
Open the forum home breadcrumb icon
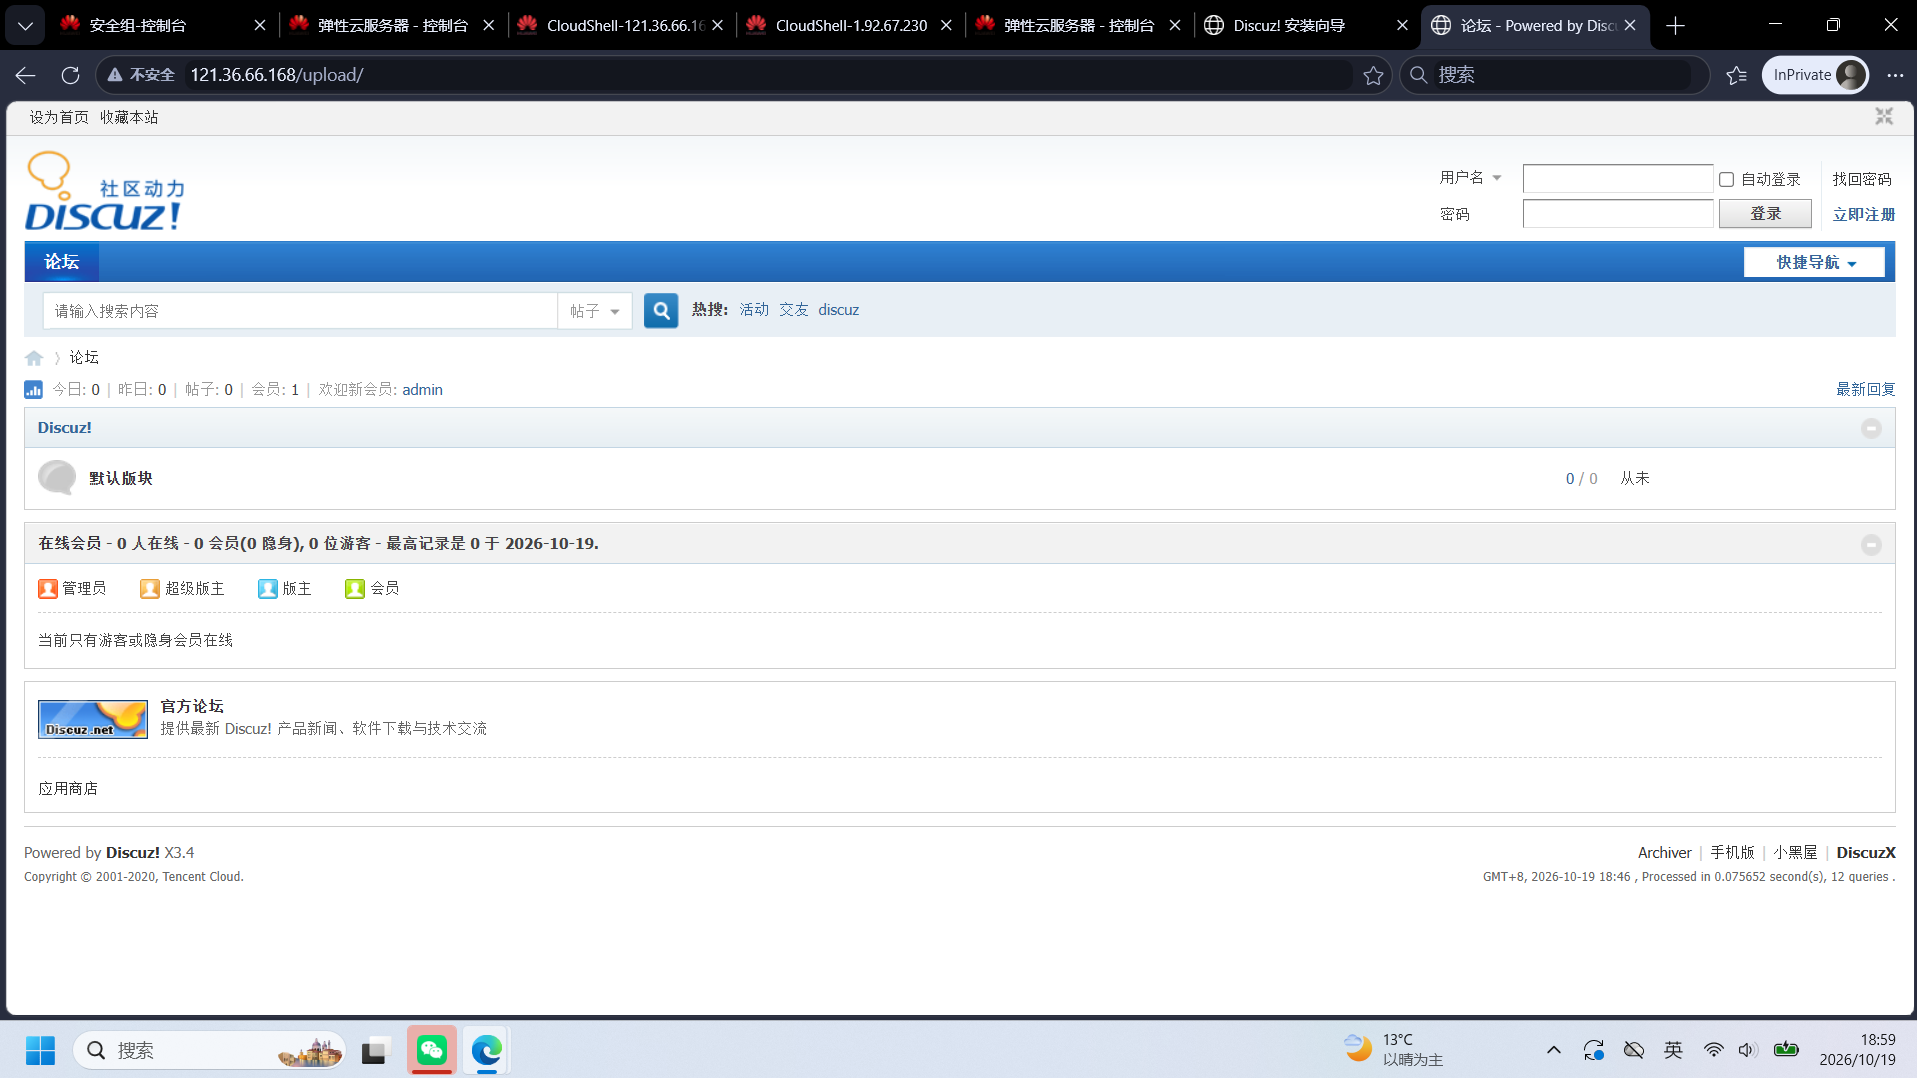pyautogui.click(x=34, y=358)
